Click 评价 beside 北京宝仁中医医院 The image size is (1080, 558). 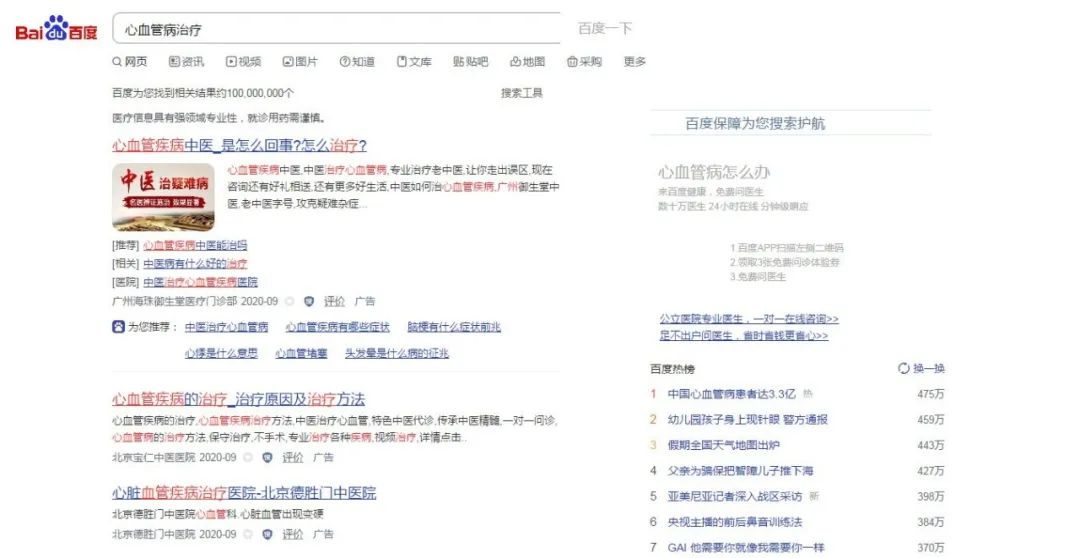tap(293, 457)
